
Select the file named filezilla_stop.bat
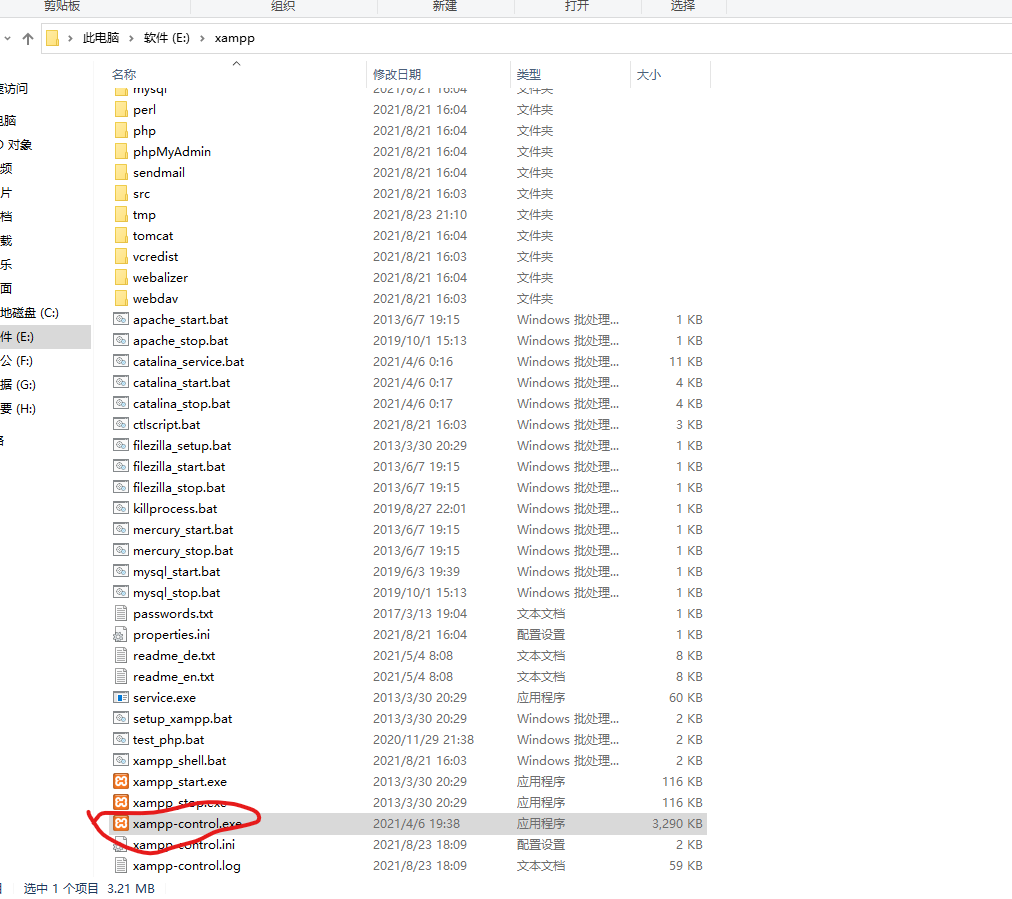(x=179, y=487)
